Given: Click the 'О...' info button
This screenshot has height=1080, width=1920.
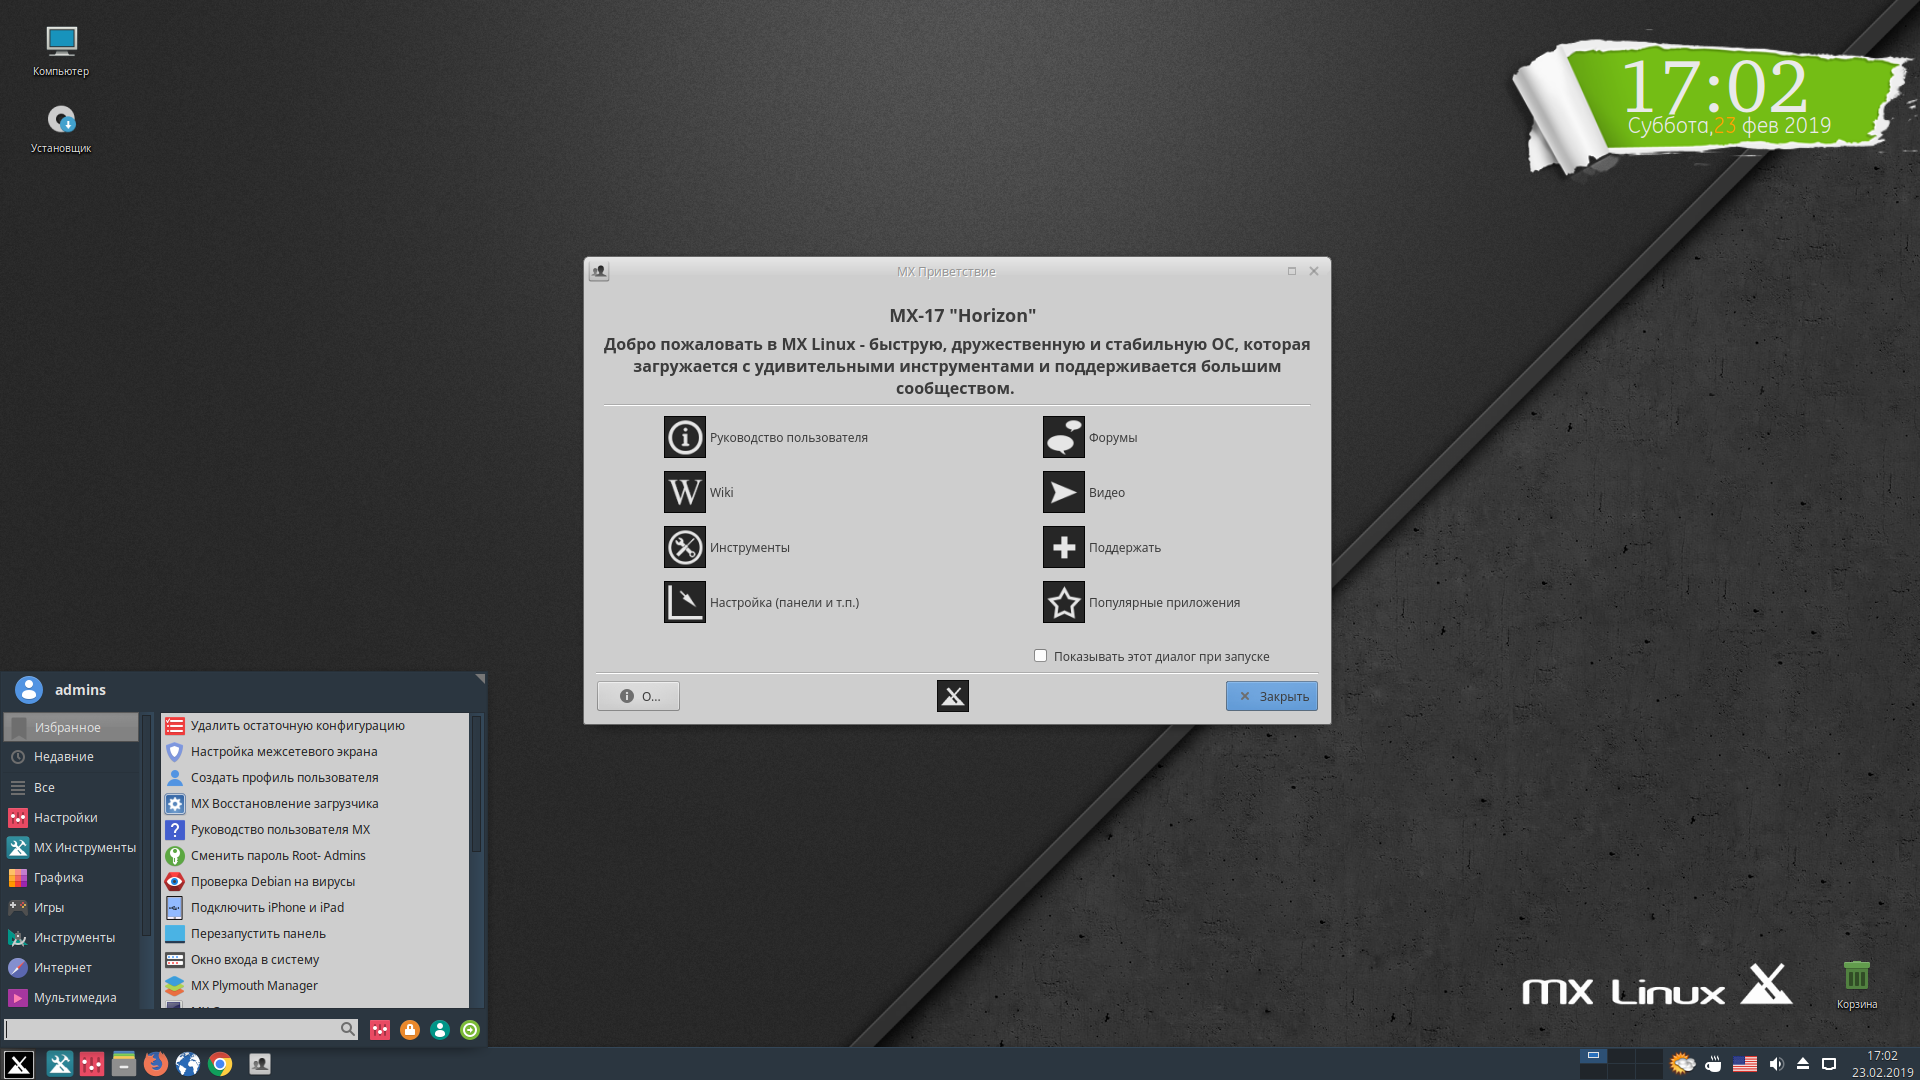Looking at the screenshot, I should [638, 695].
